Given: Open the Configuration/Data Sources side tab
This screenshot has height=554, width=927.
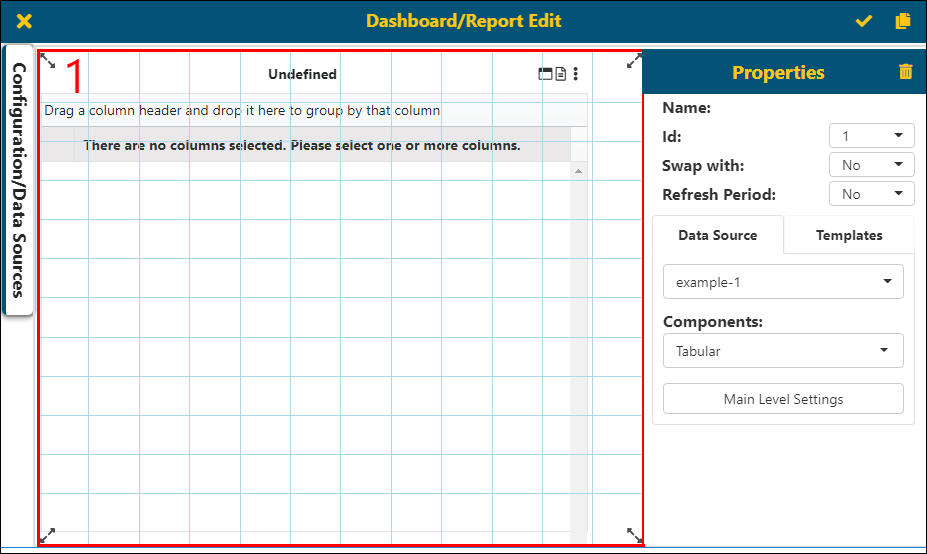Looking at the screenshot, I should 18,180.
